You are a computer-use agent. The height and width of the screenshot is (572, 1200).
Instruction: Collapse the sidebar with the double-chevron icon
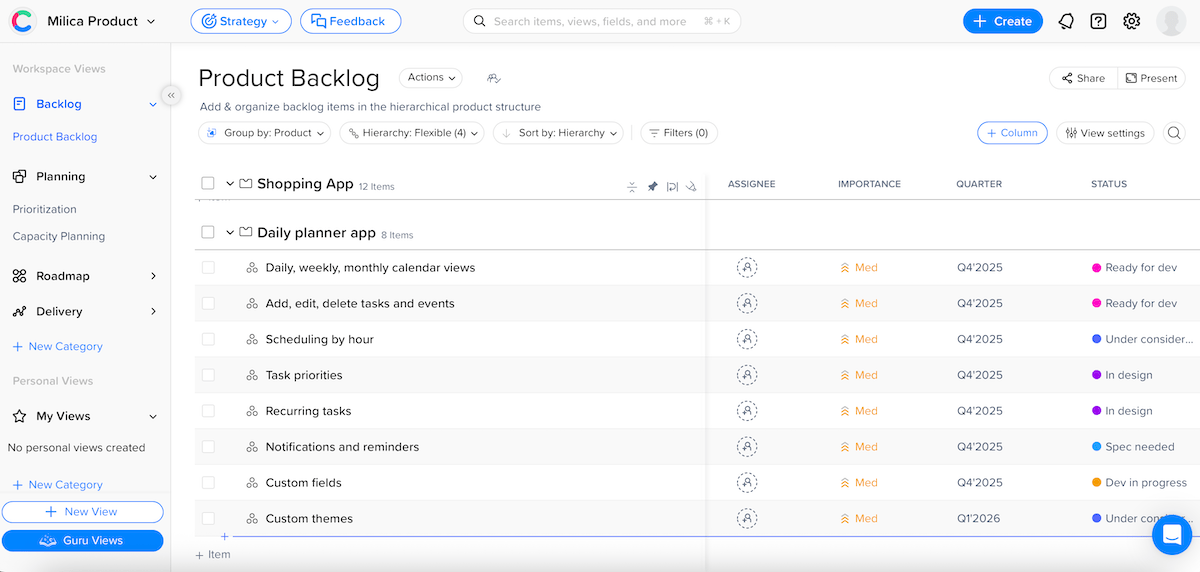pos(171,95)
